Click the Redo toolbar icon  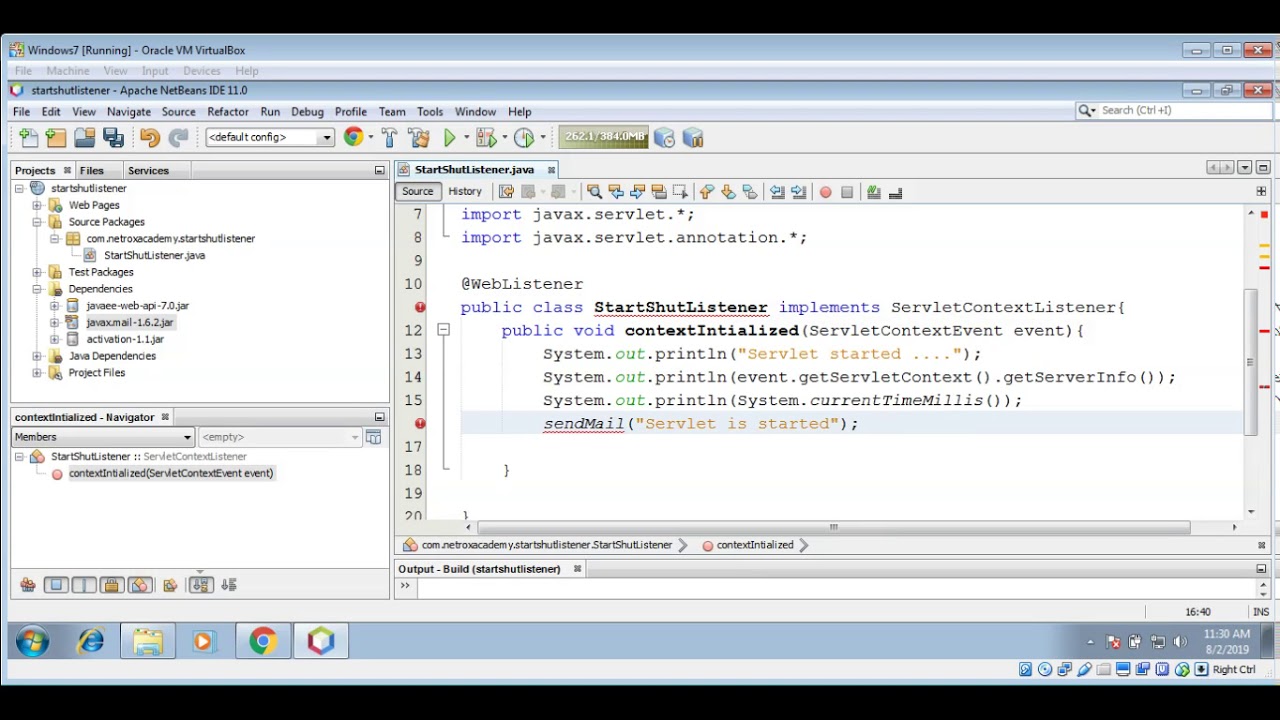tap(178, 138)
